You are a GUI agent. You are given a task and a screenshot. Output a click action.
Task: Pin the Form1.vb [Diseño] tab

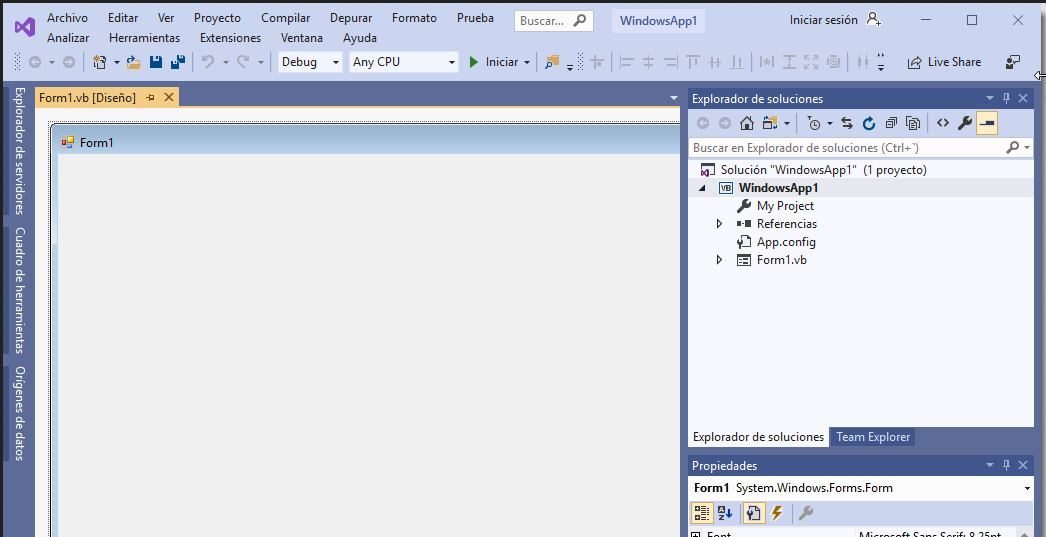coord(150,98)
